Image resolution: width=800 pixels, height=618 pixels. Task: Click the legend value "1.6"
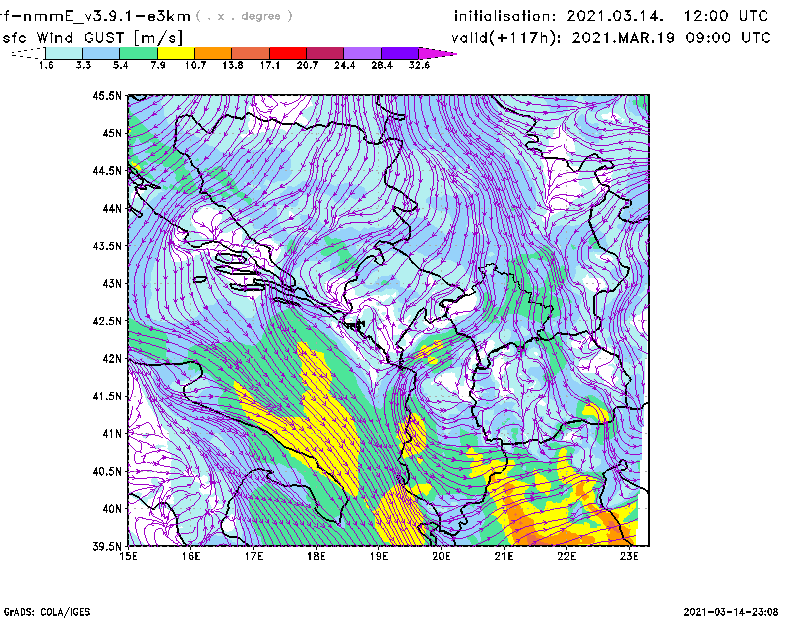point(46,65)
